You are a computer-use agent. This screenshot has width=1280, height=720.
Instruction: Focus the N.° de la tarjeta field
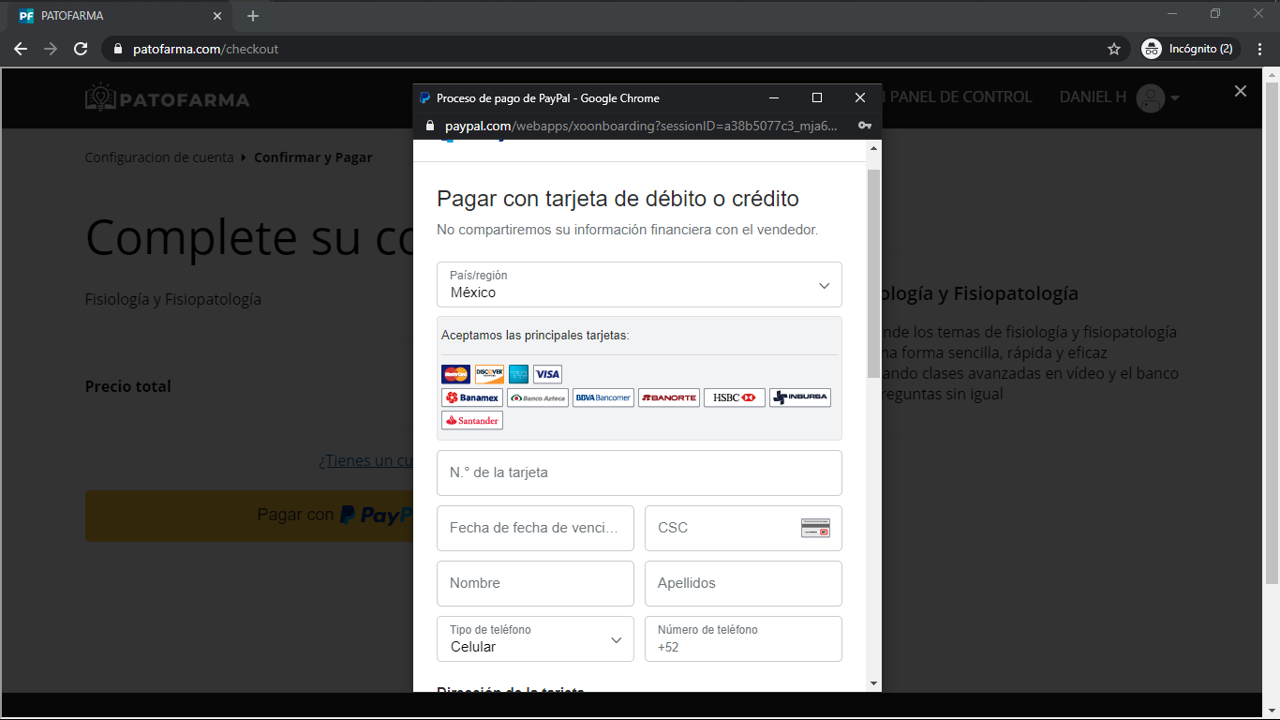(639, 473)
